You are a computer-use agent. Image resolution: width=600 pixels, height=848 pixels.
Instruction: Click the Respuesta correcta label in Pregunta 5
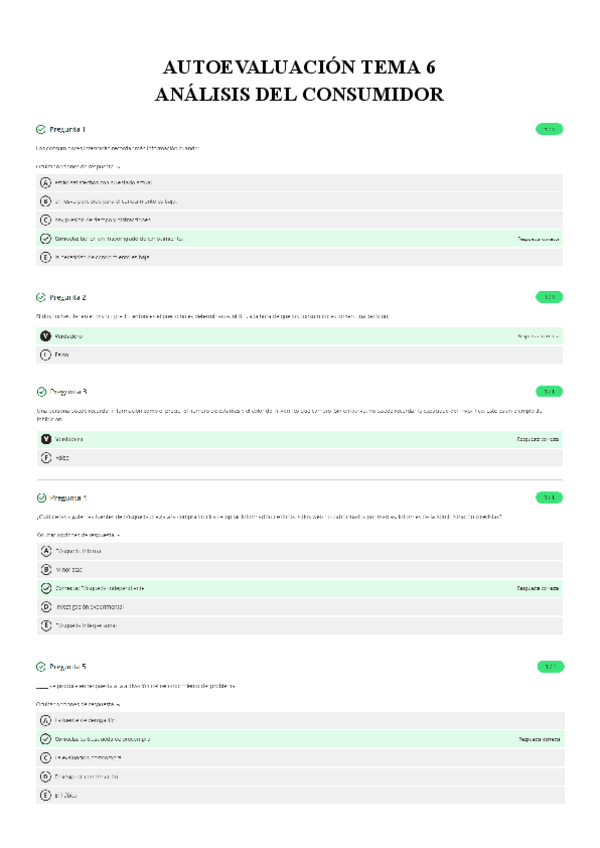[x=537, y=739]
